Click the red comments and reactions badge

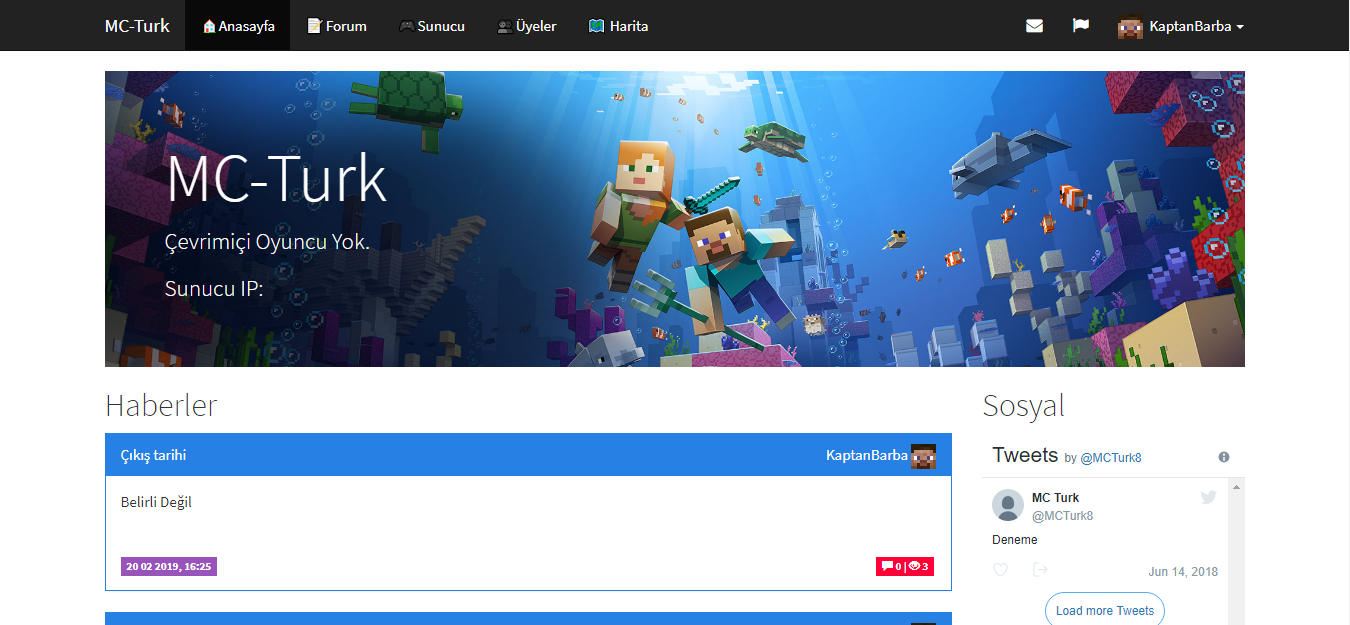(905, 566)
